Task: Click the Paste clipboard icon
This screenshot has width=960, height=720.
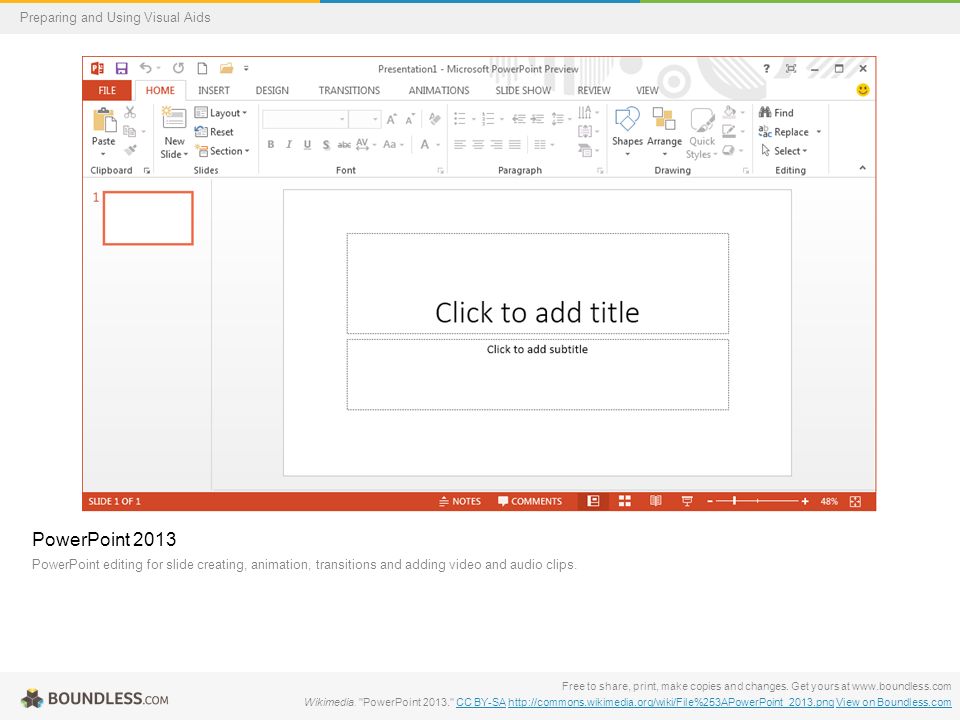Action: 104,120
